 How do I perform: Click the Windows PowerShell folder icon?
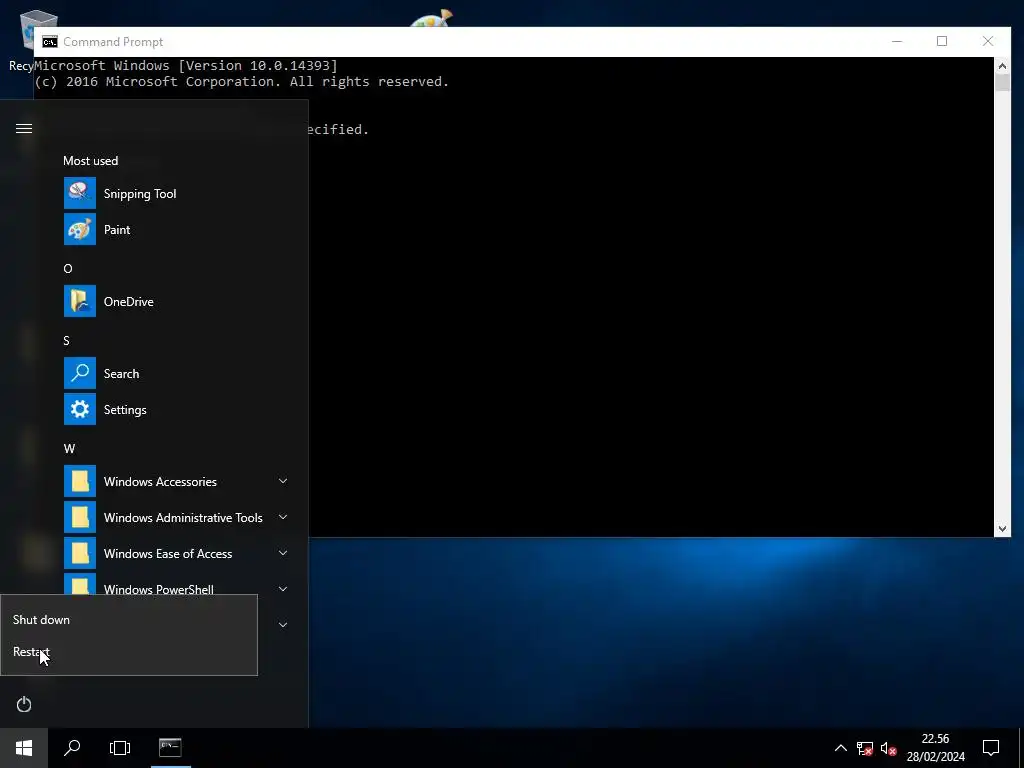80,584
